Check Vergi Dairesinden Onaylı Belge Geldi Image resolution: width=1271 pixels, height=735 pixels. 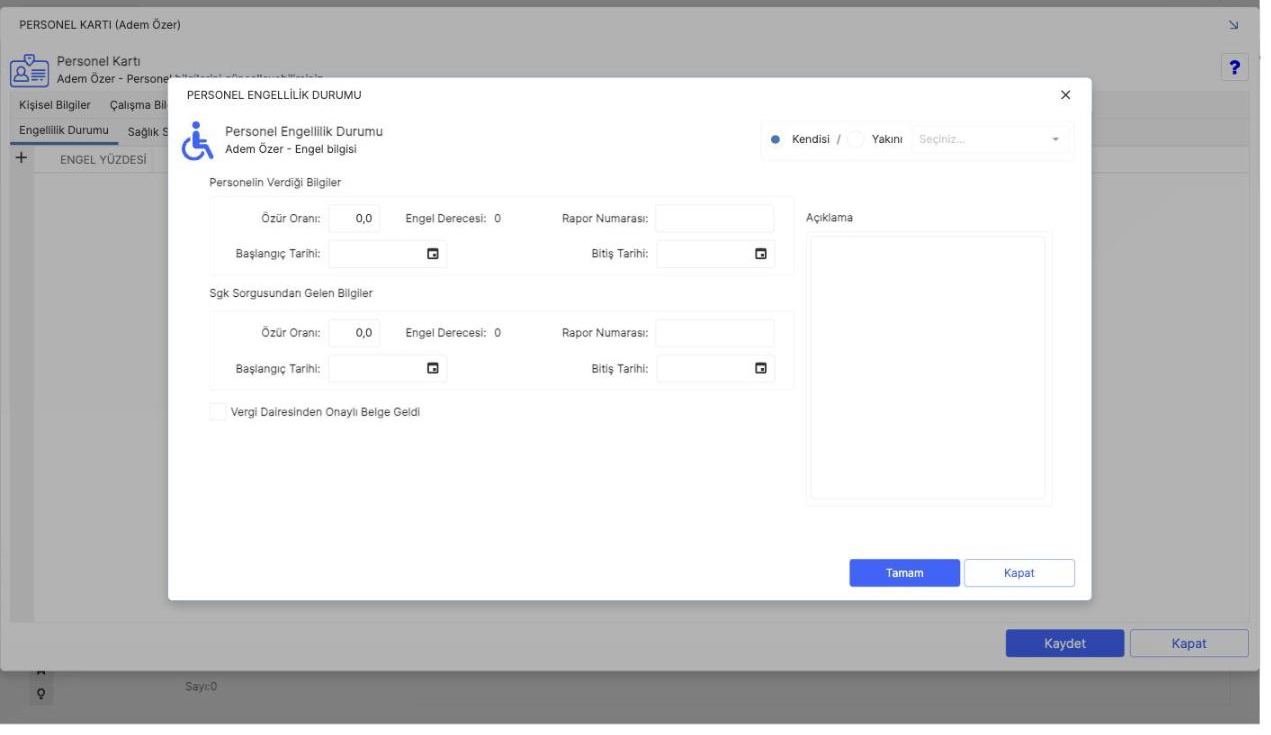tap(218, 412)
